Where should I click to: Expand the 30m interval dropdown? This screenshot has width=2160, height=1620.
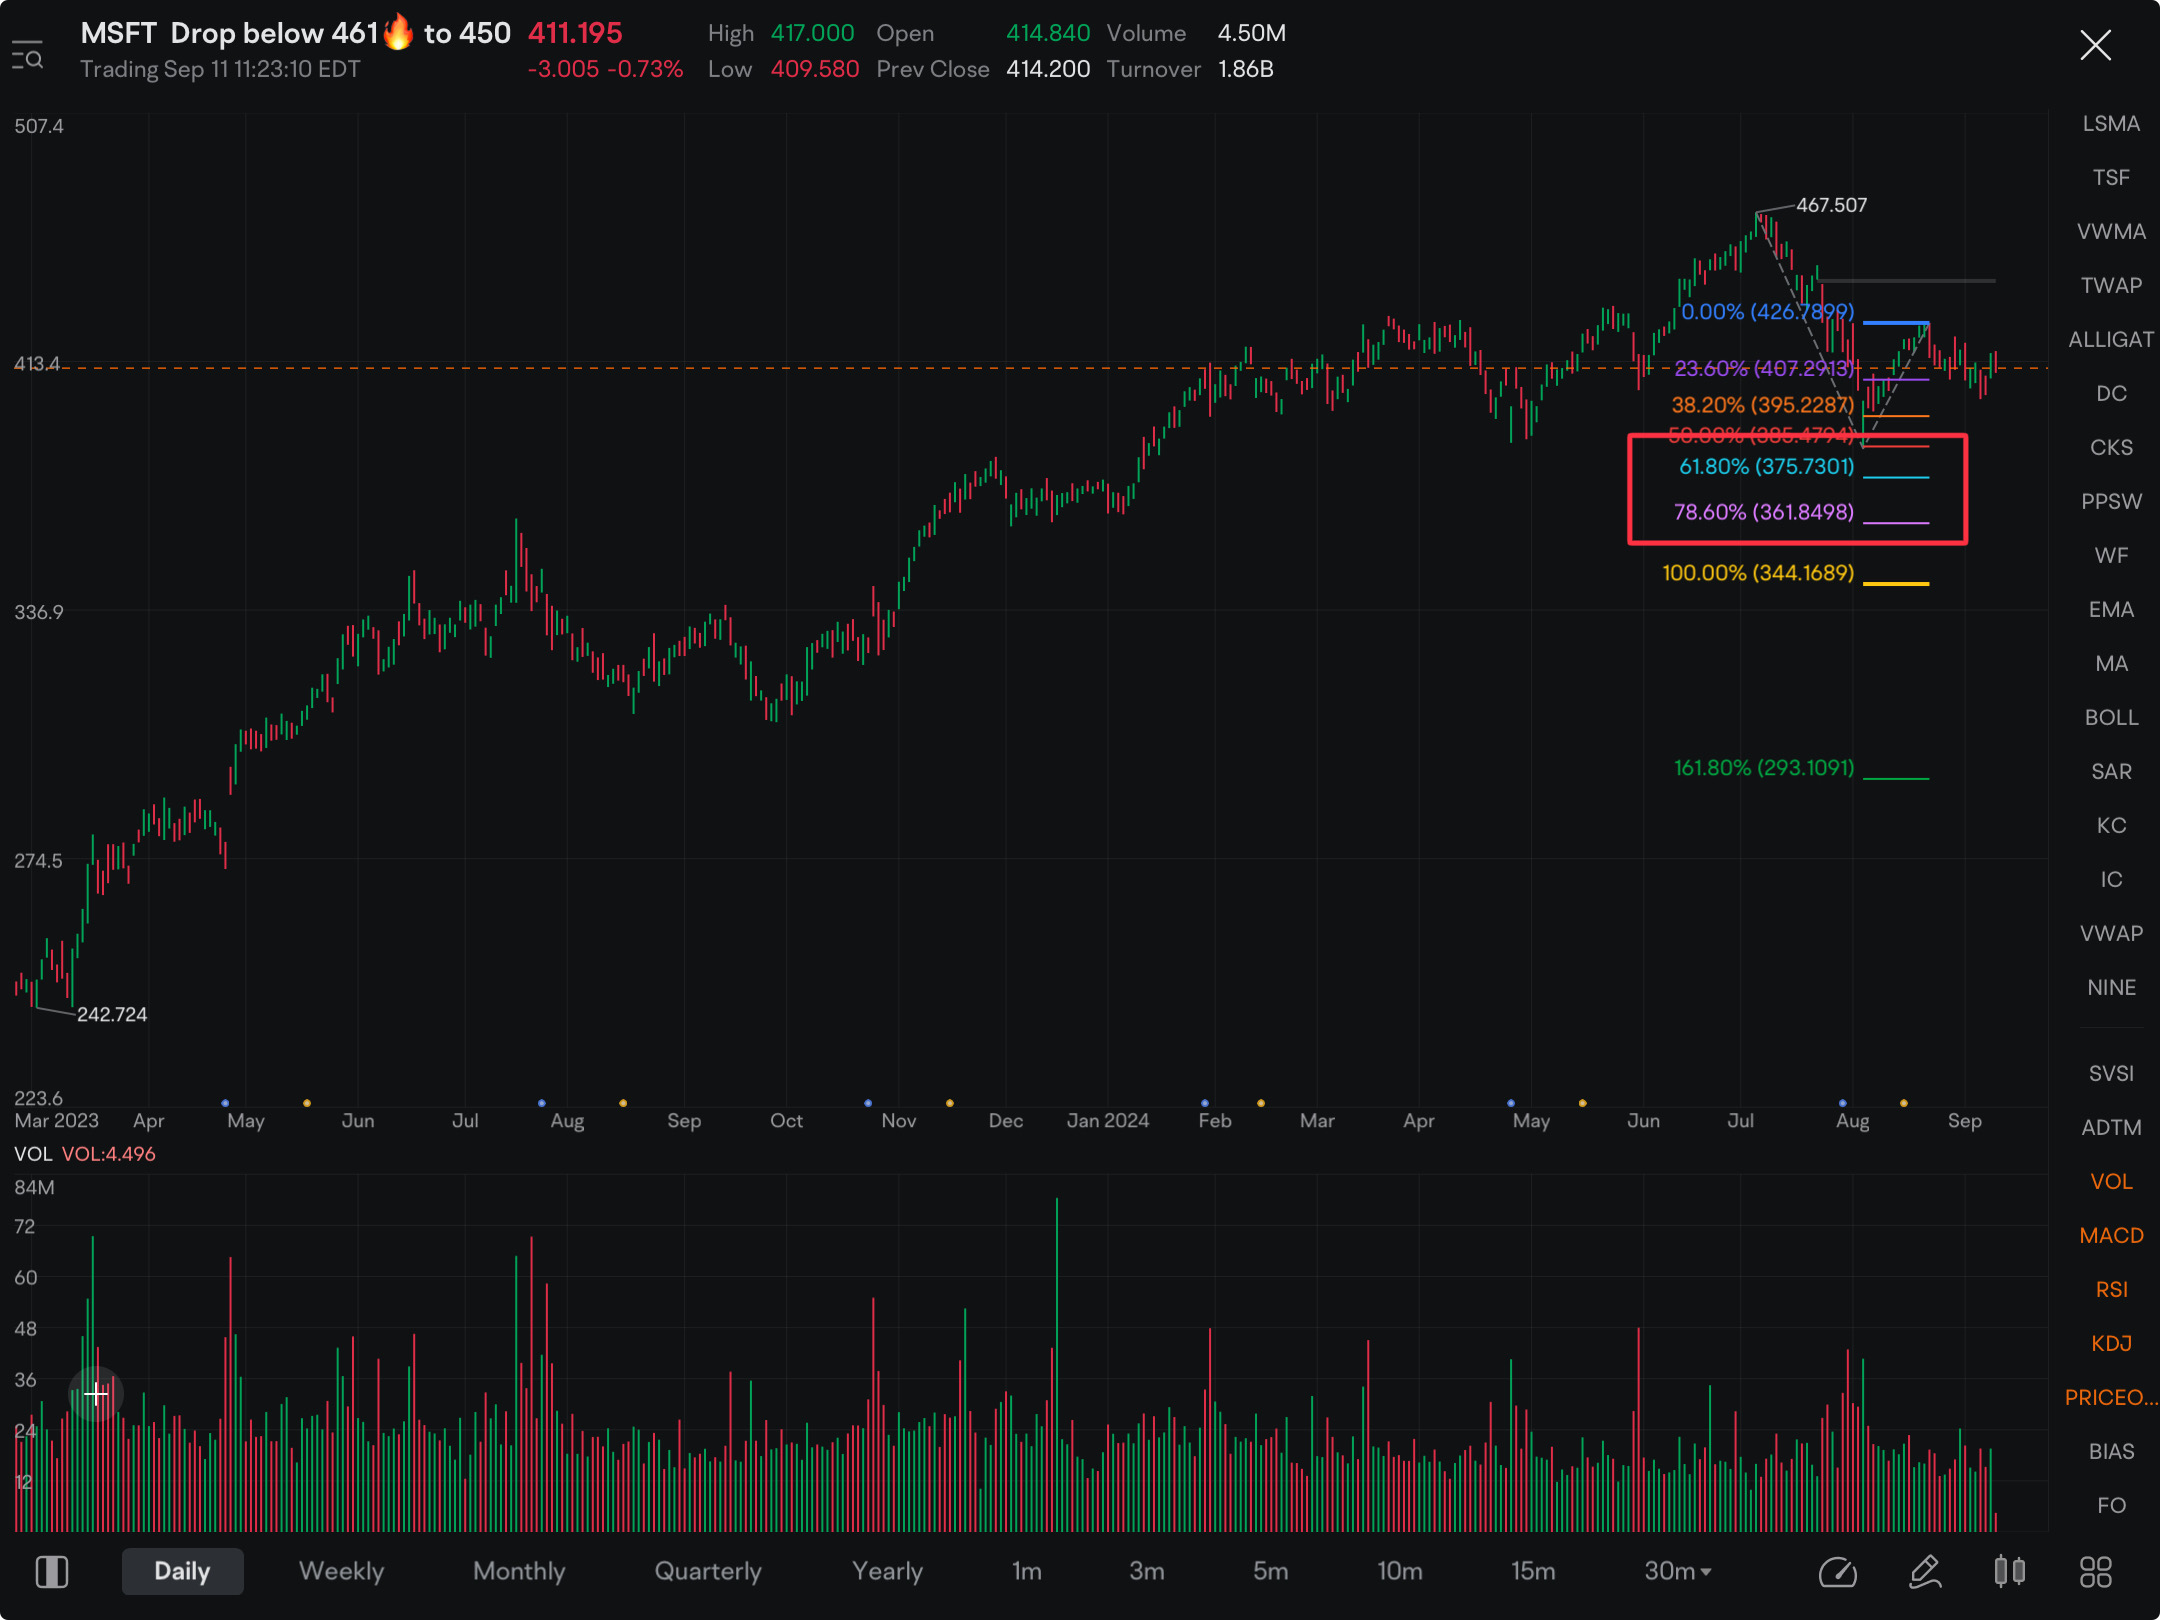(1678, 1571)
